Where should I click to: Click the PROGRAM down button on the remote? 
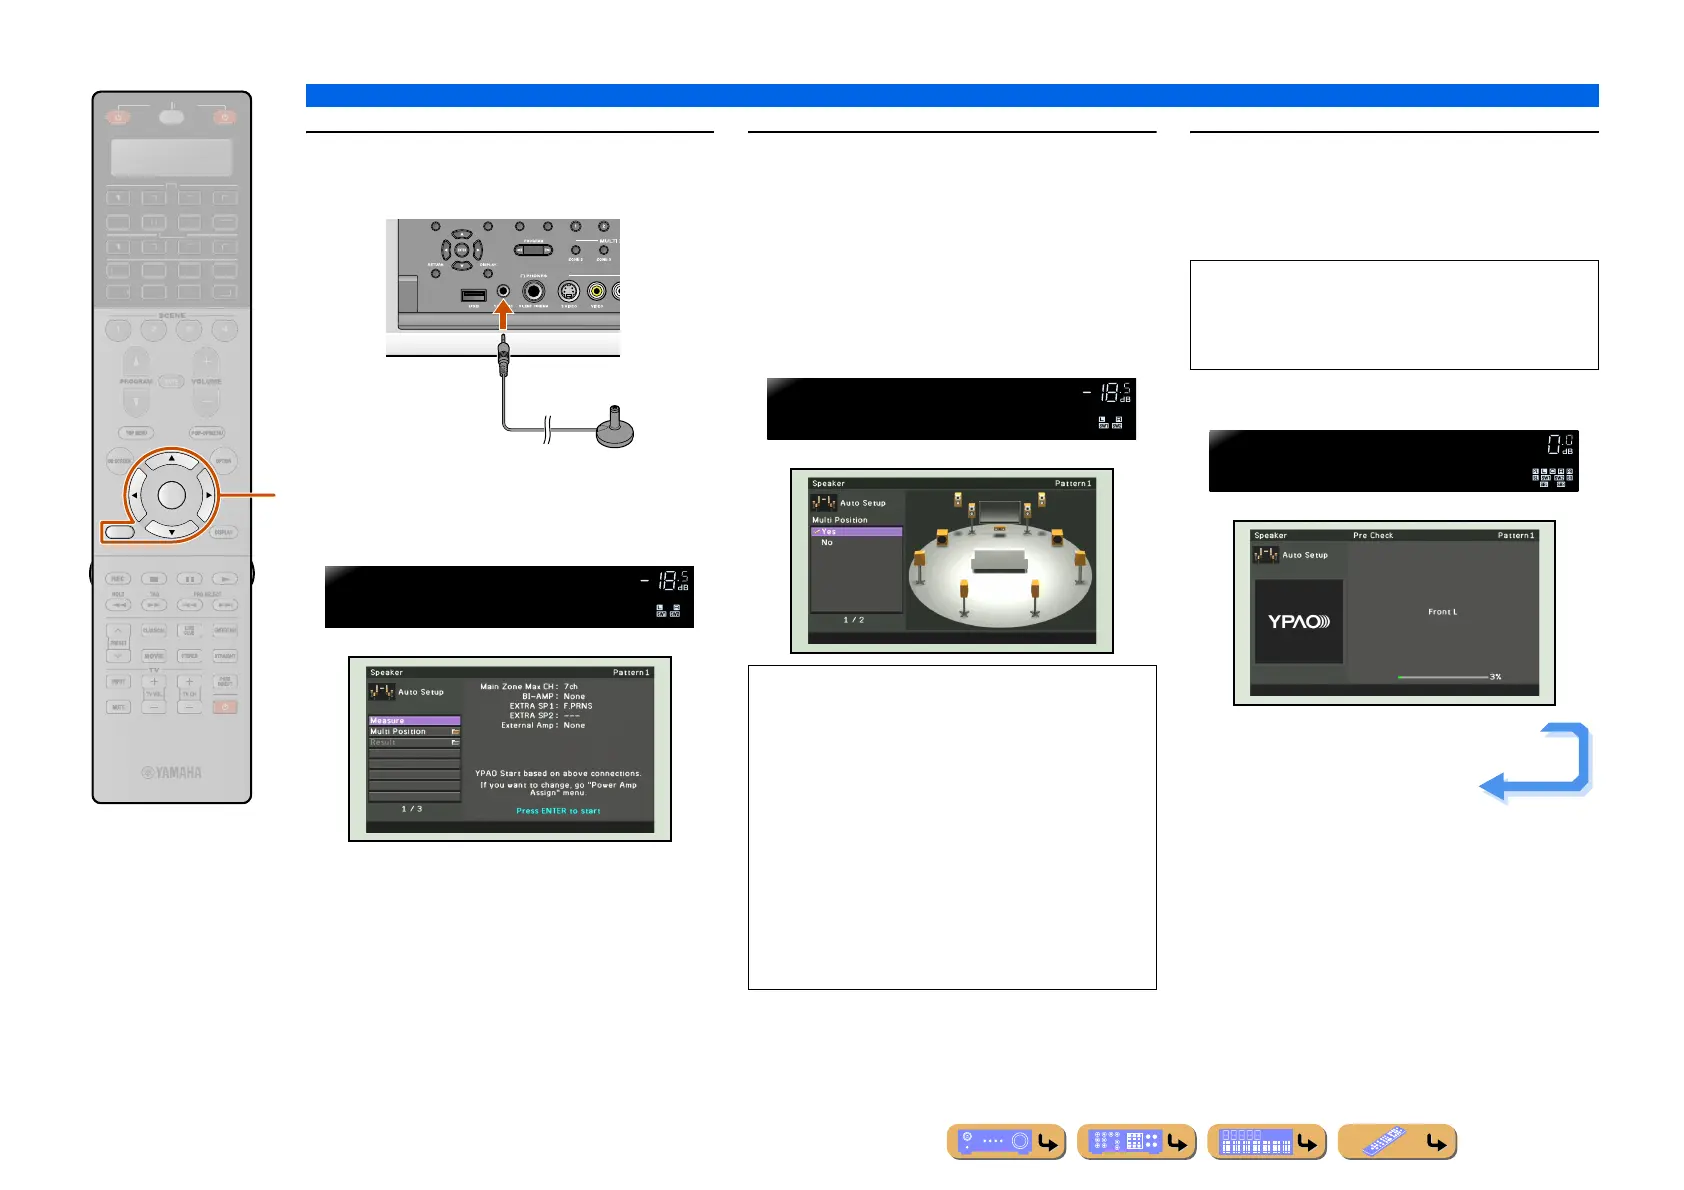pyautogui.click(x=136, y=402)
